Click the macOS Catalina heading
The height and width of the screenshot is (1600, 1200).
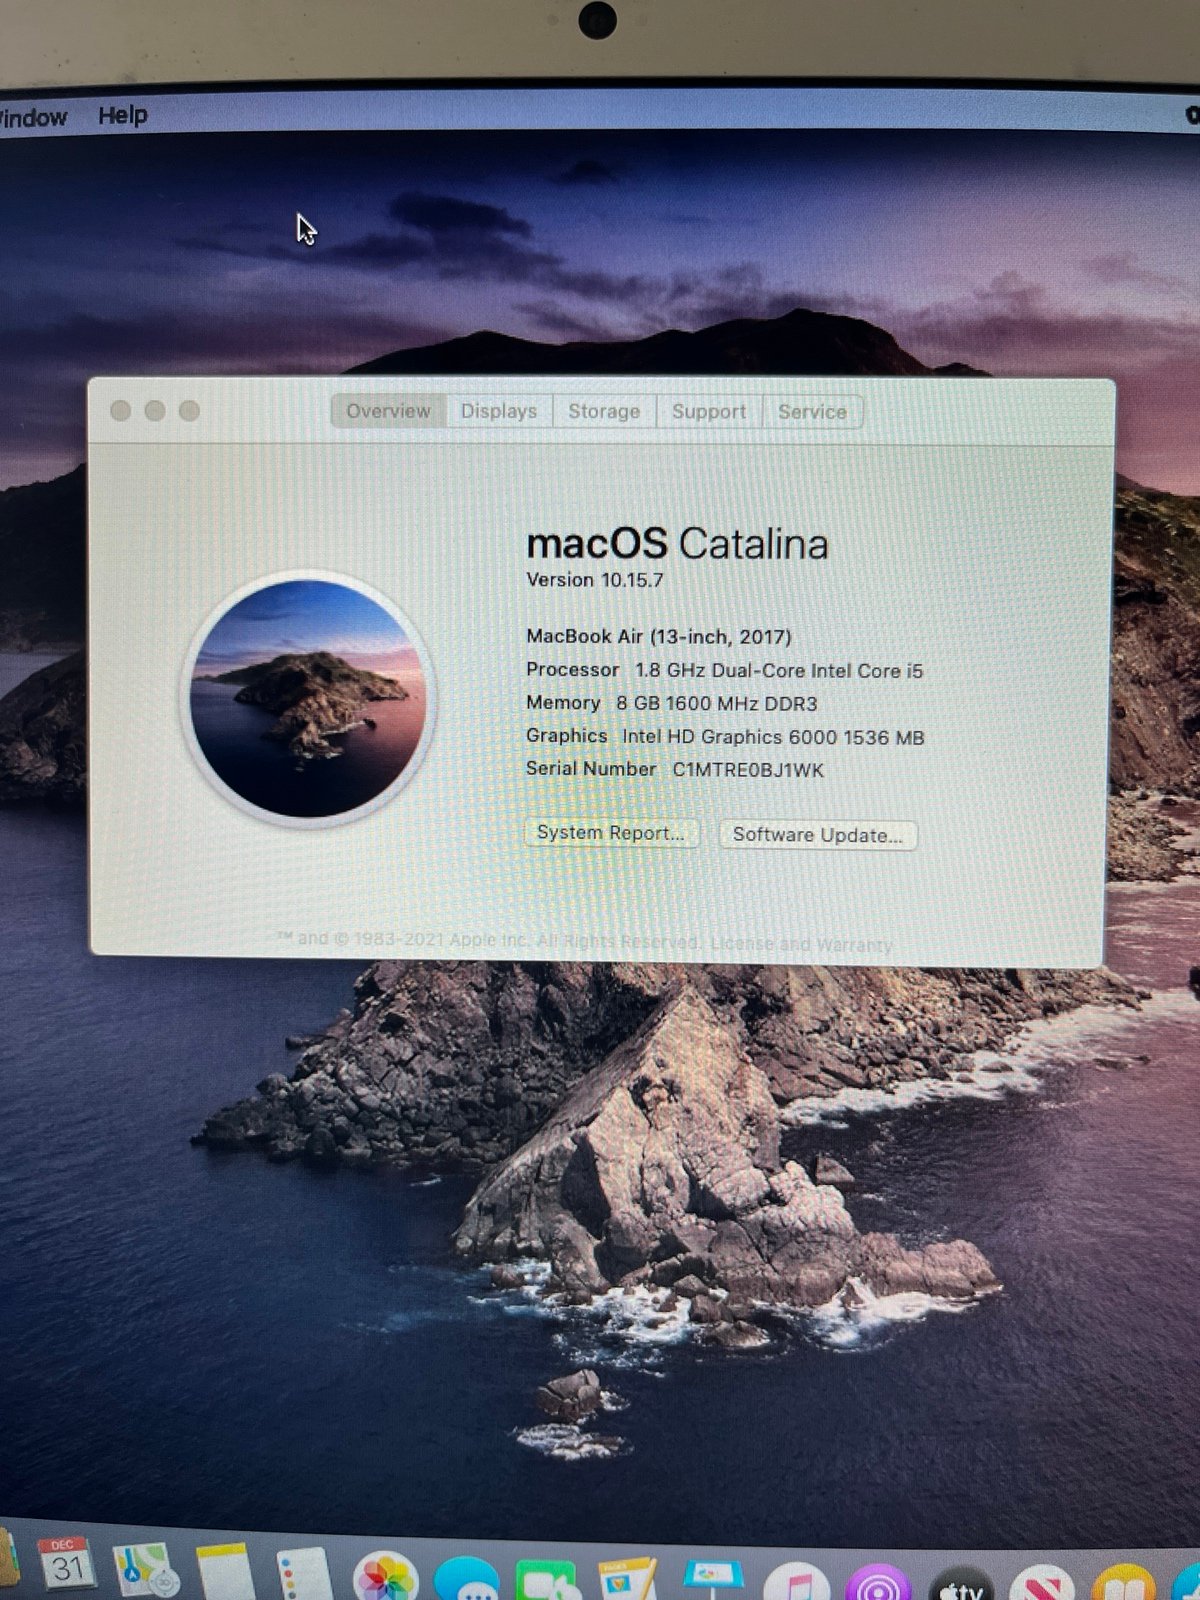(x=677, y=544)
